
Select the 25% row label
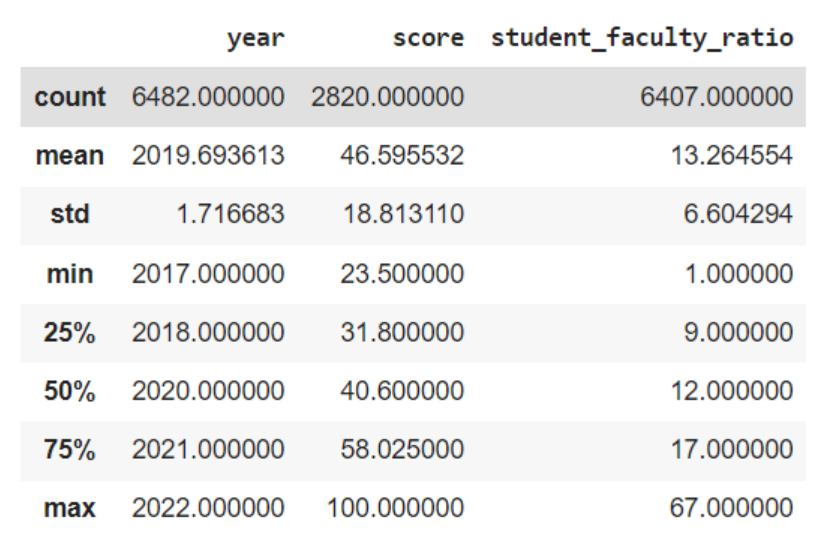[x=70, y=332]
